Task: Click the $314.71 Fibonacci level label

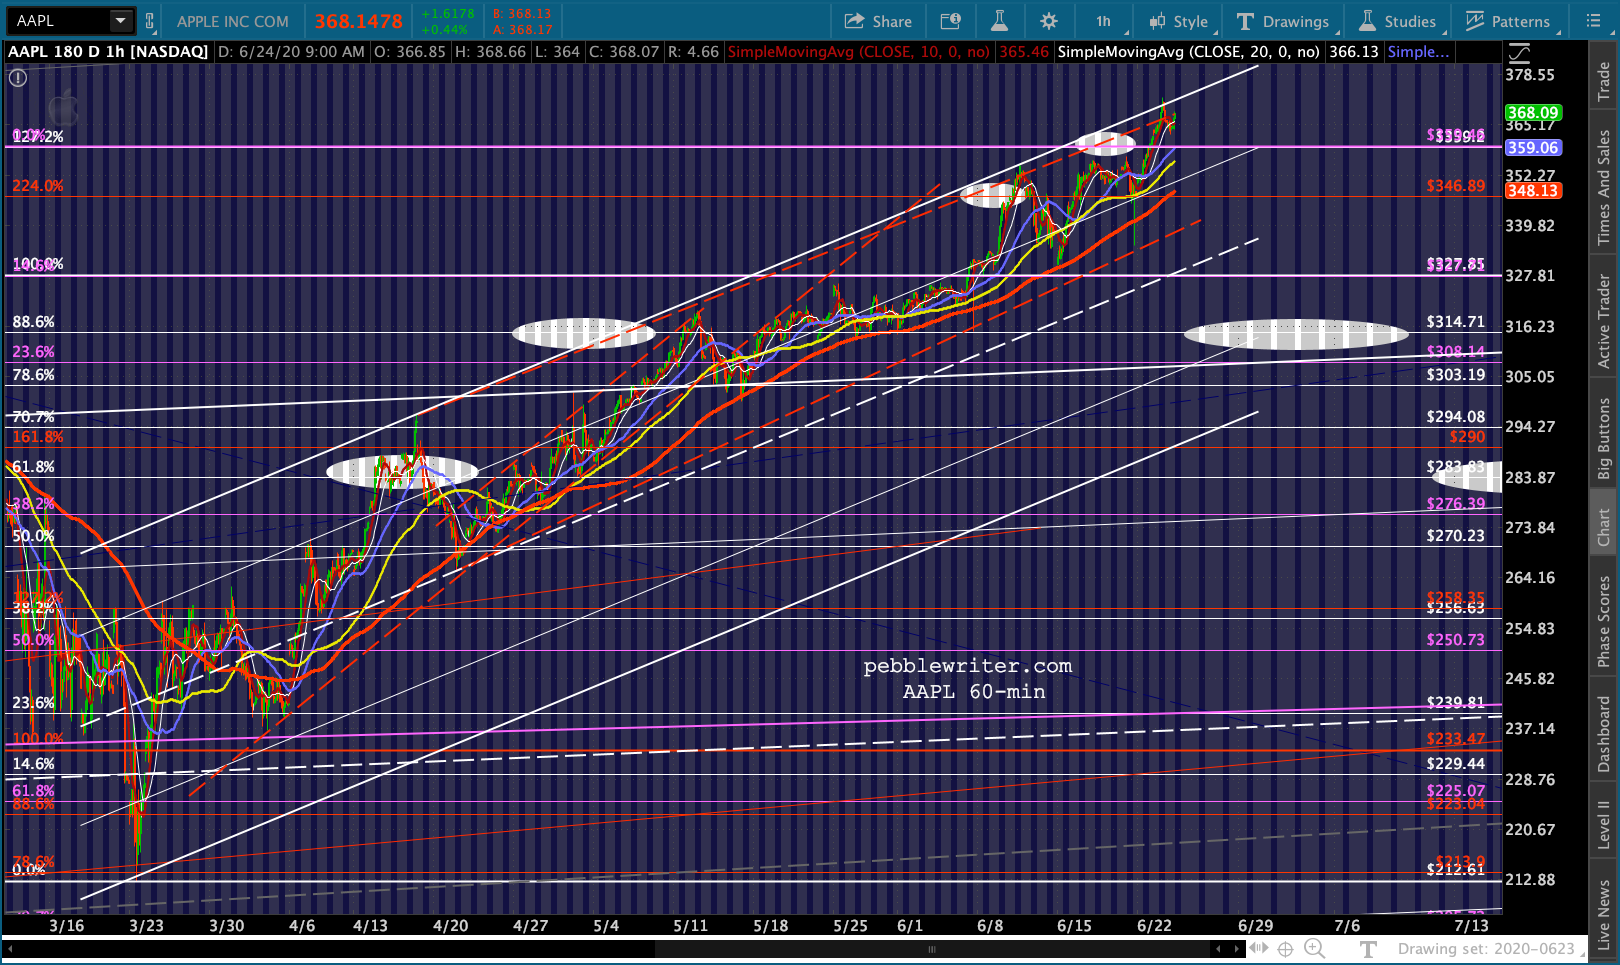Action: (x=1455, y=322)
